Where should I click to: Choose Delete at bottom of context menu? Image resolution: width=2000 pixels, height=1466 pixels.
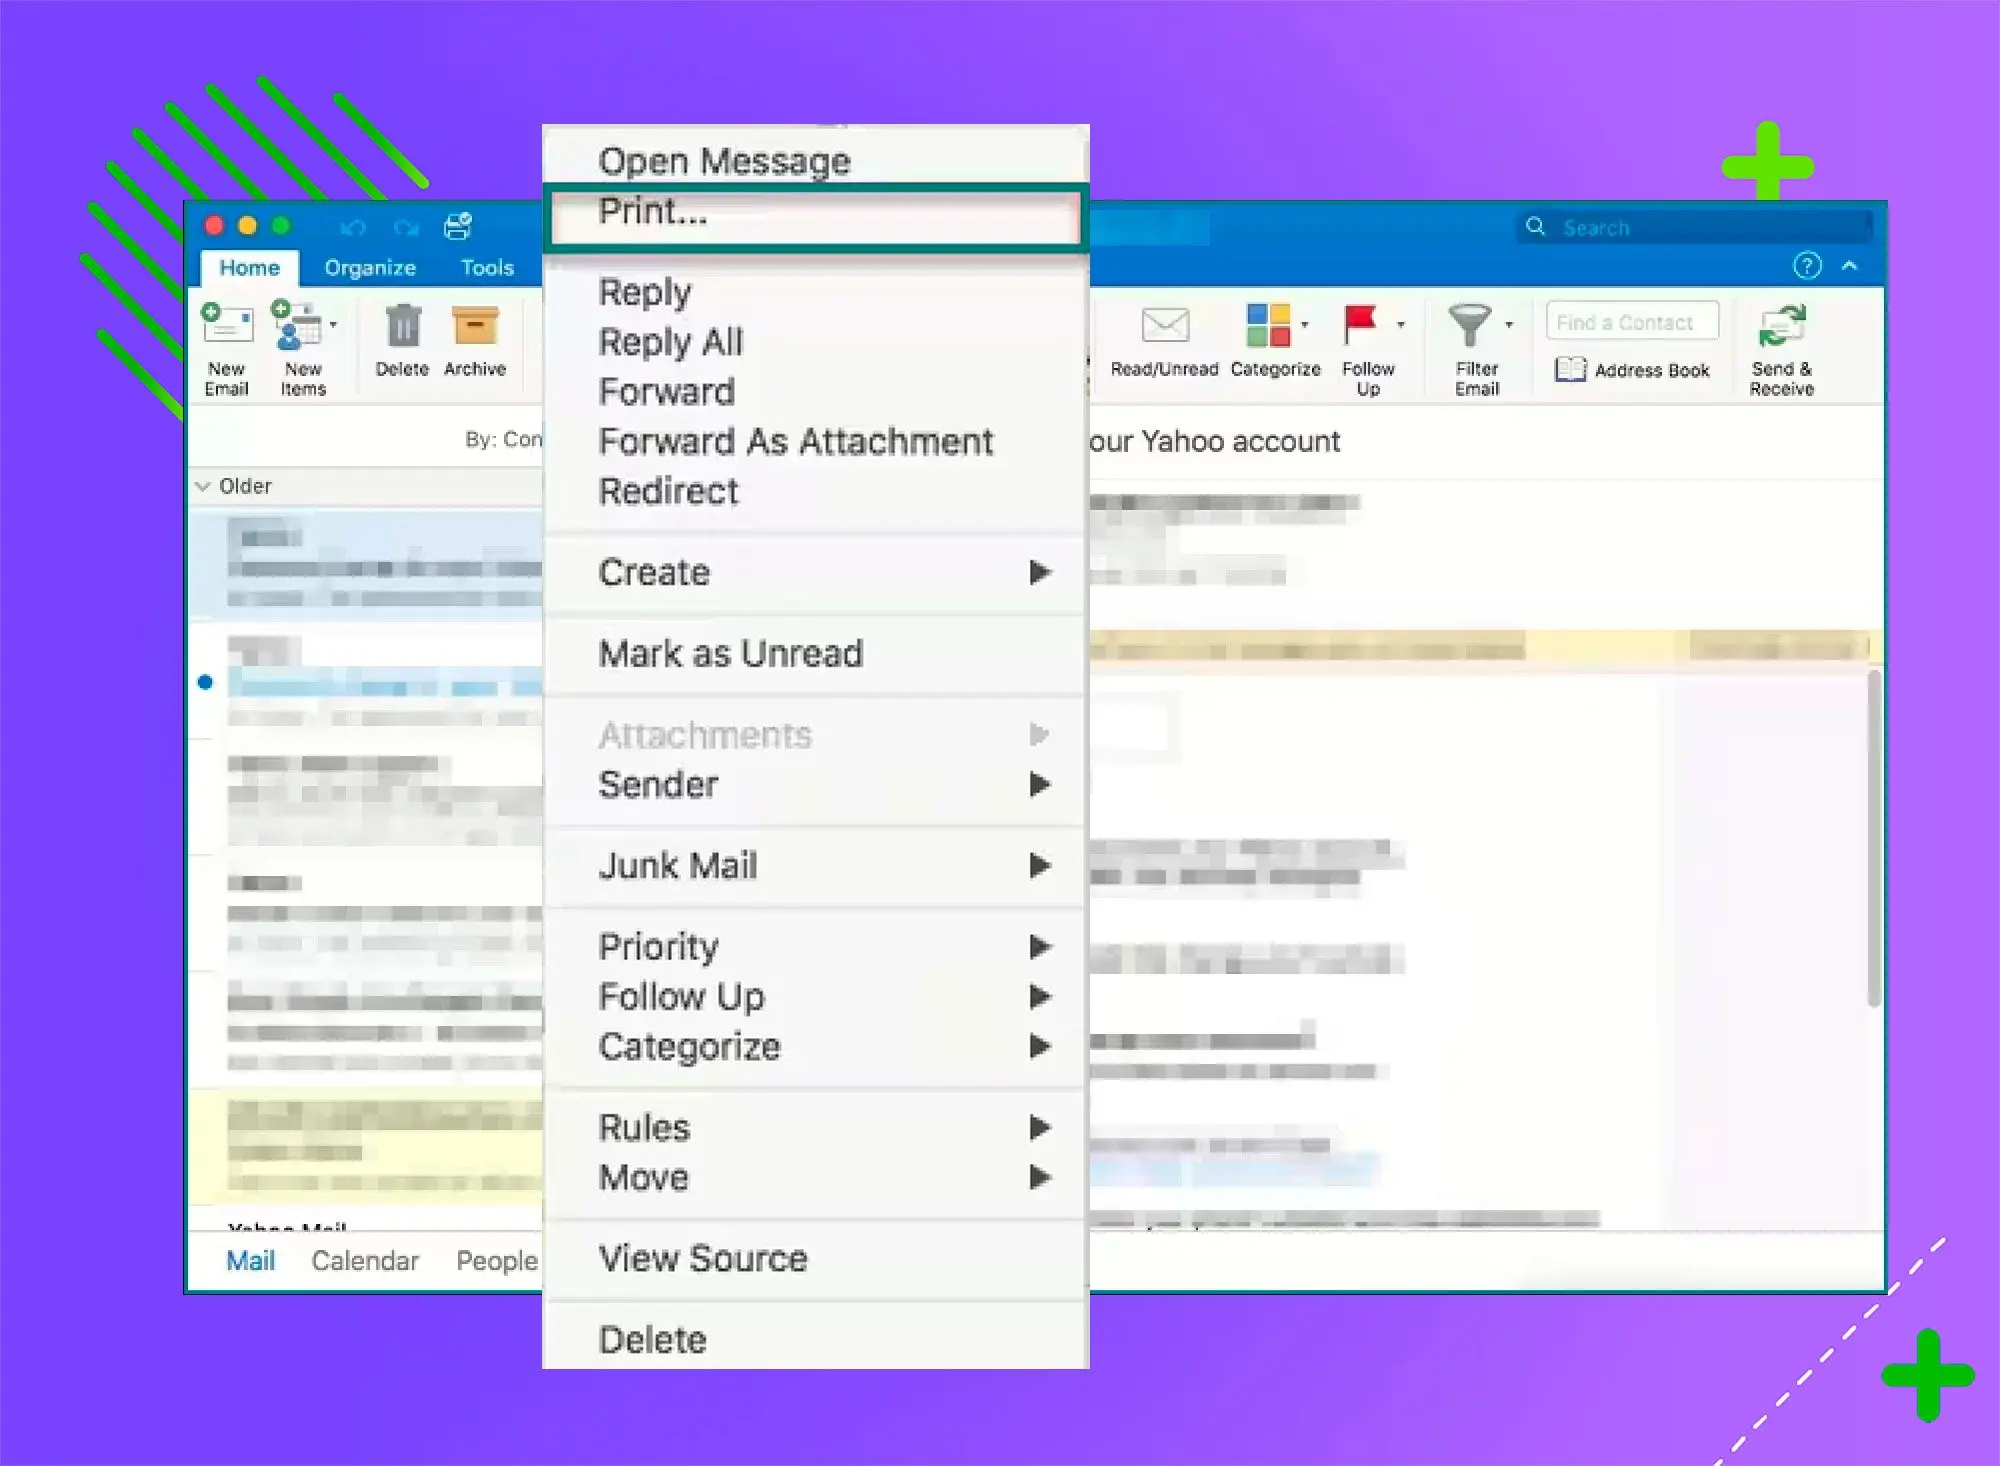click(815, 1340)
